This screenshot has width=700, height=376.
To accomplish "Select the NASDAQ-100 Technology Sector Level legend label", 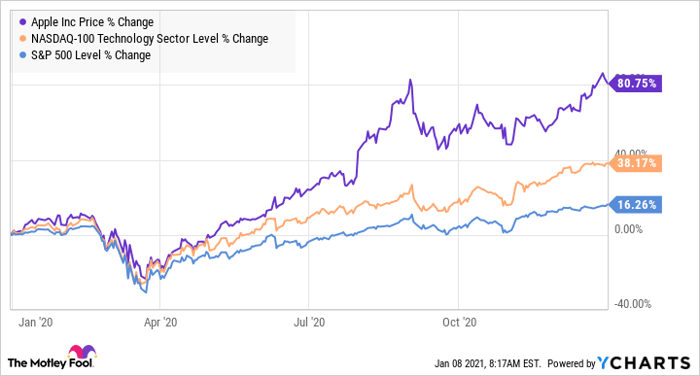I will 150,39.
